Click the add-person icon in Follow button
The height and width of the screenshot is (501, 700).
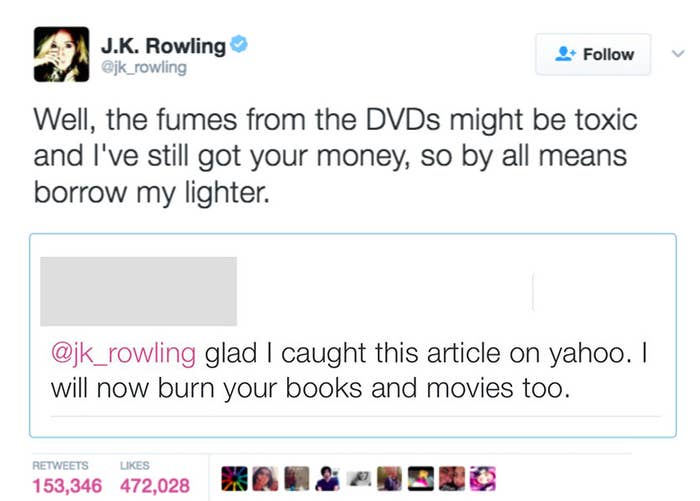566,54
